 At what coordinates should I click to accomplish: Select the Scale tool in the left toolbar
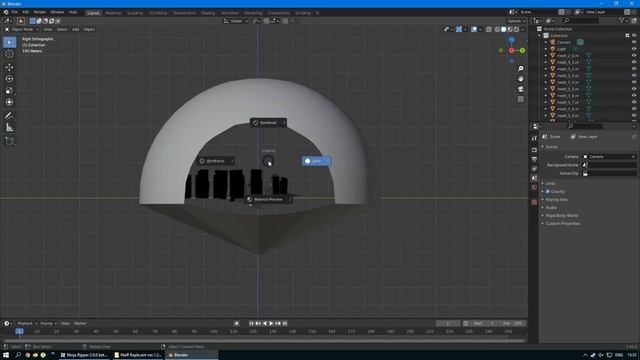tap(9, 91)
